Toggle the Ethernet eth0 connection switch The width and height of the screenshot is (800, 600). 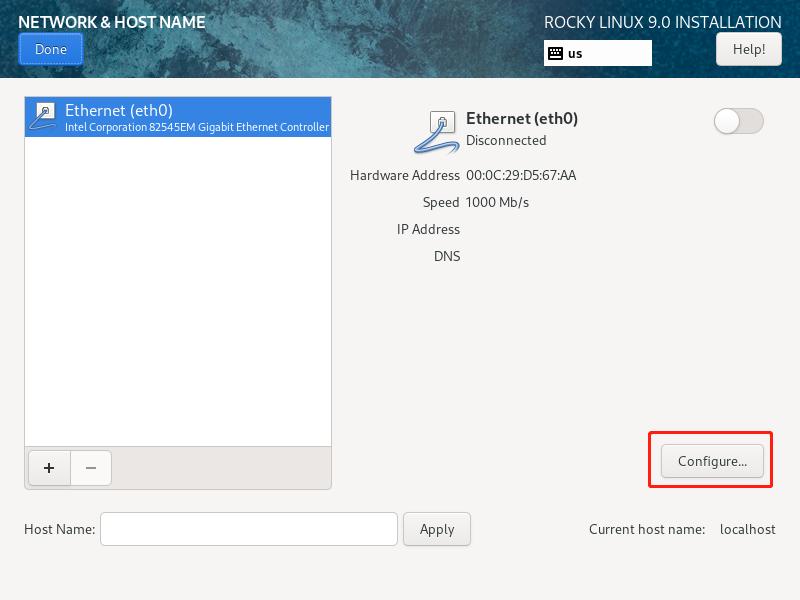[x=738, y=121]
